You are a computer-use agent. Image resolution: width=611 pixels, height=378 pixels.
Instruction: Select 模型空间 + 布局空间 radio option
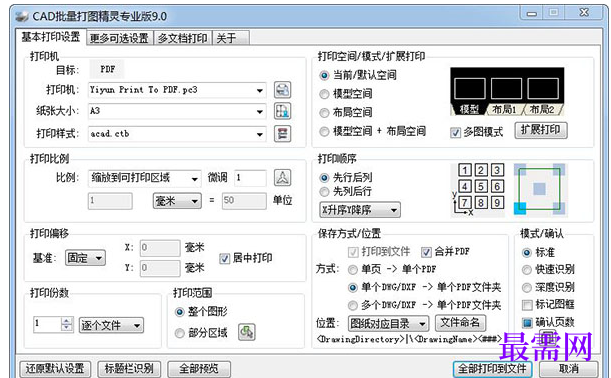[324, 132]
